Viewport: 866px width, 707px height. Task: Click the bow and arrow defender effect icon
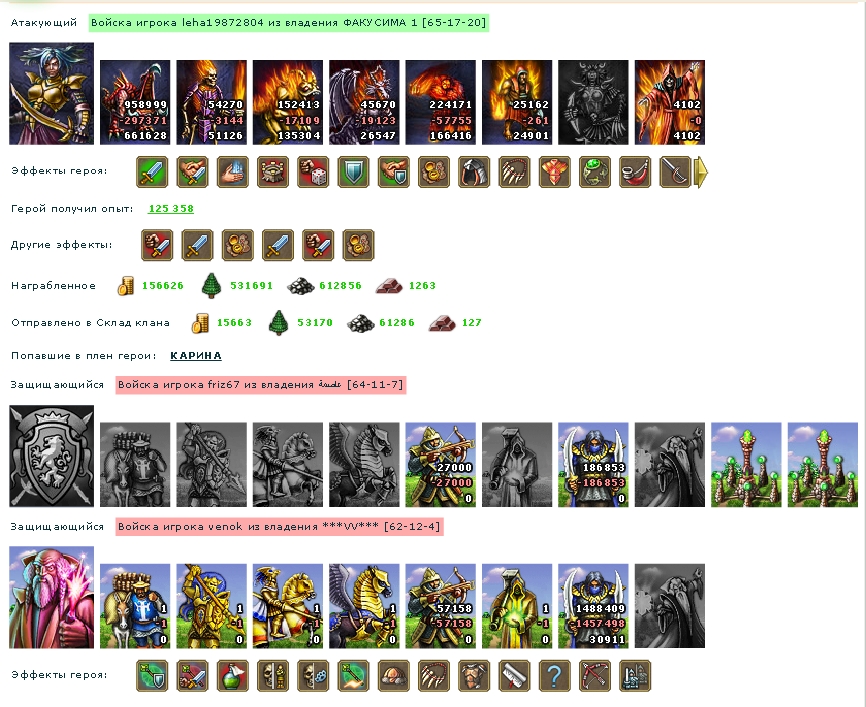[595, 676]
